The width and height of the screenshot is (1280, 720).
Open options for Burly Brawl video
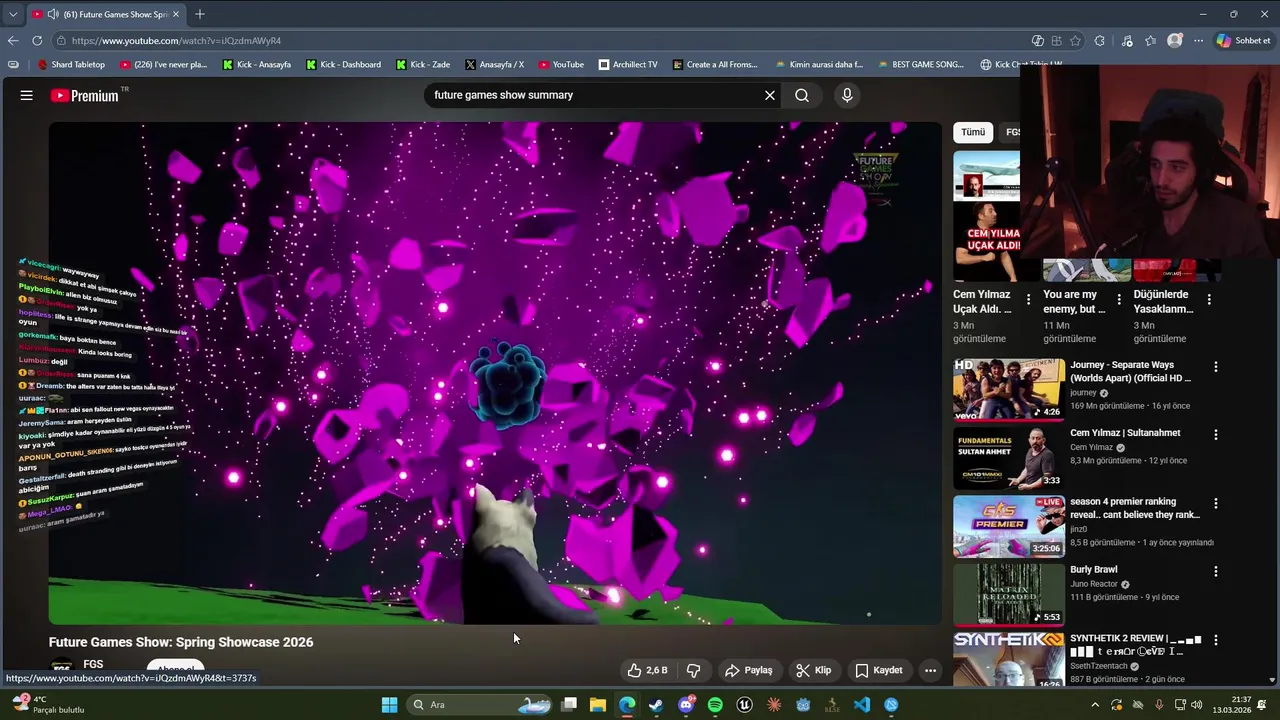[x=1216, y=571]
